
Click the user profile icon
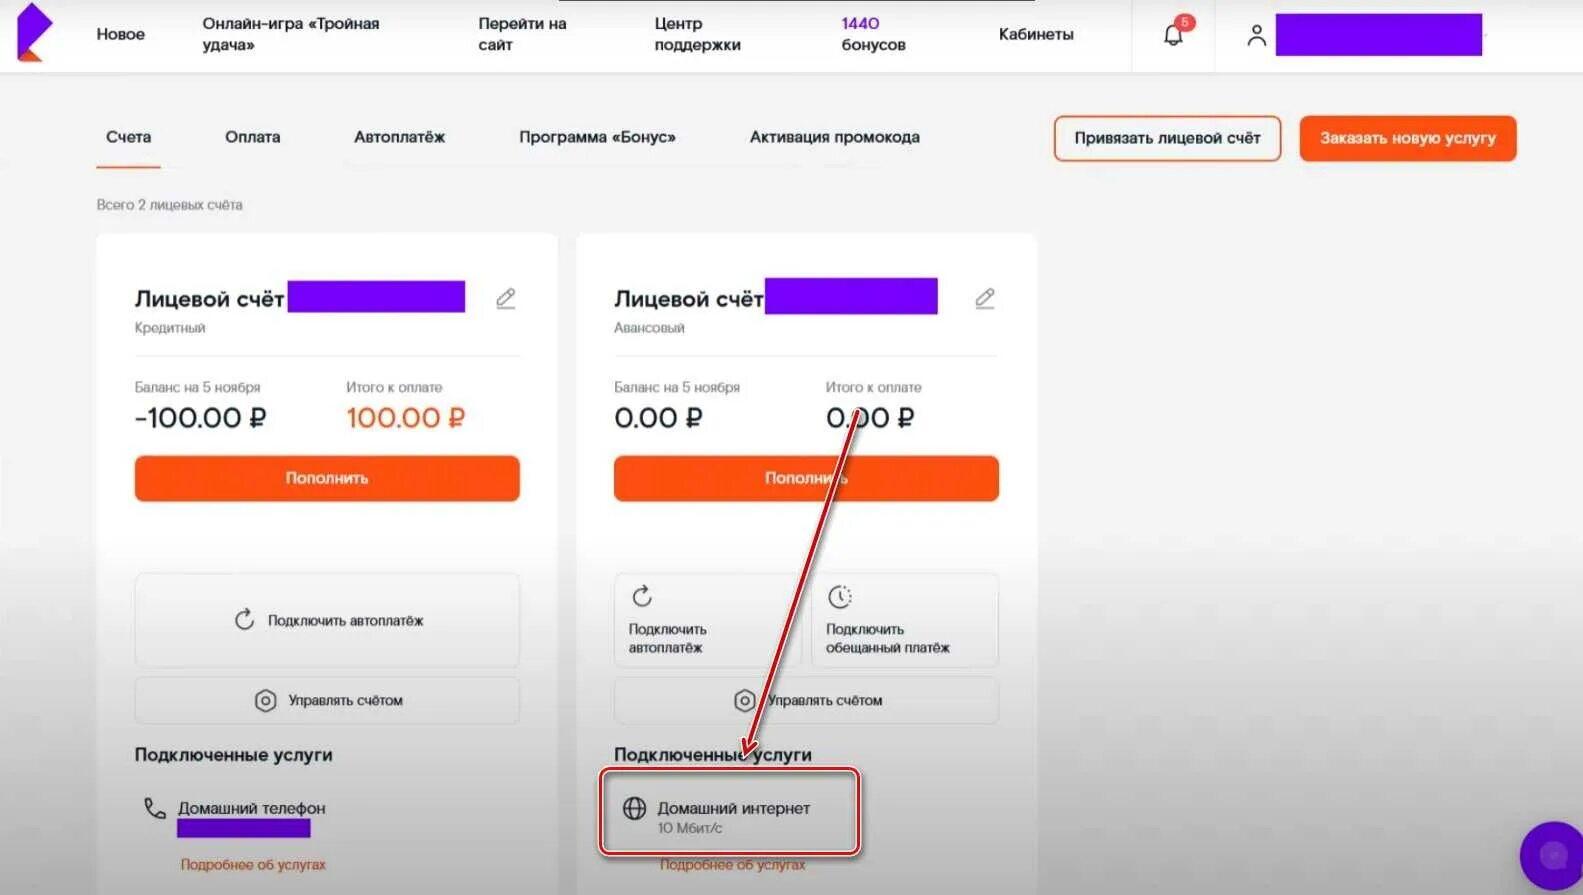(x=1256, y=36)
